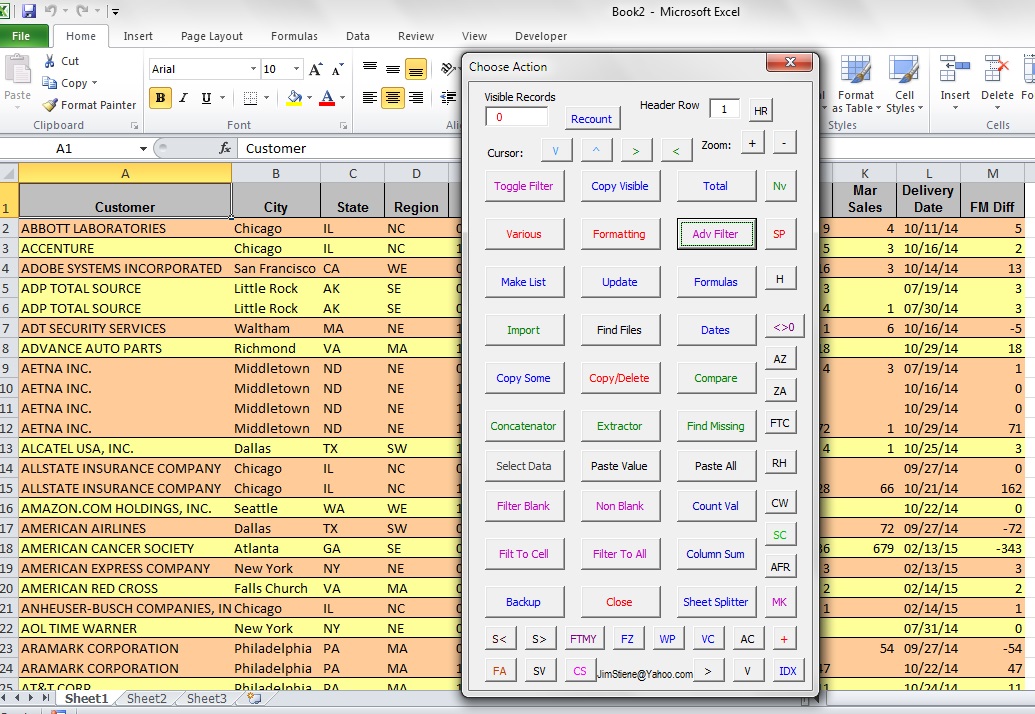The image size is (1035, 714).
Task: Open the File tab
Action: coord(21,36)
